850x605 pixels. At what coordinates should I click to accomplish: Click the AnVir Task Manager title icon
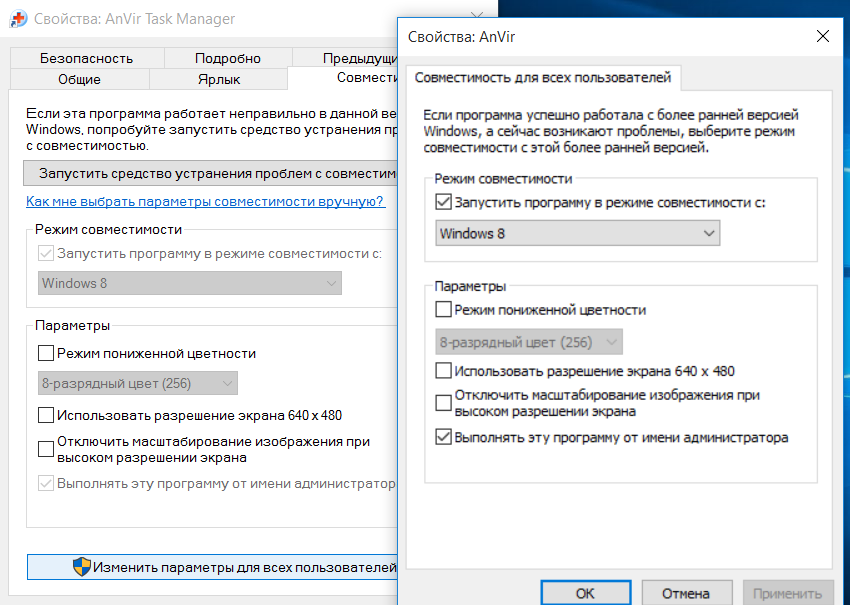click(17, 19)
